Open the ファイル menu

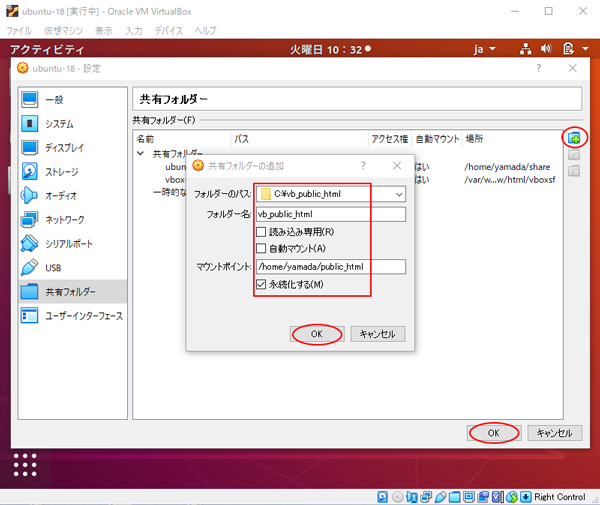pyautogui.click(x=19, y=31)
